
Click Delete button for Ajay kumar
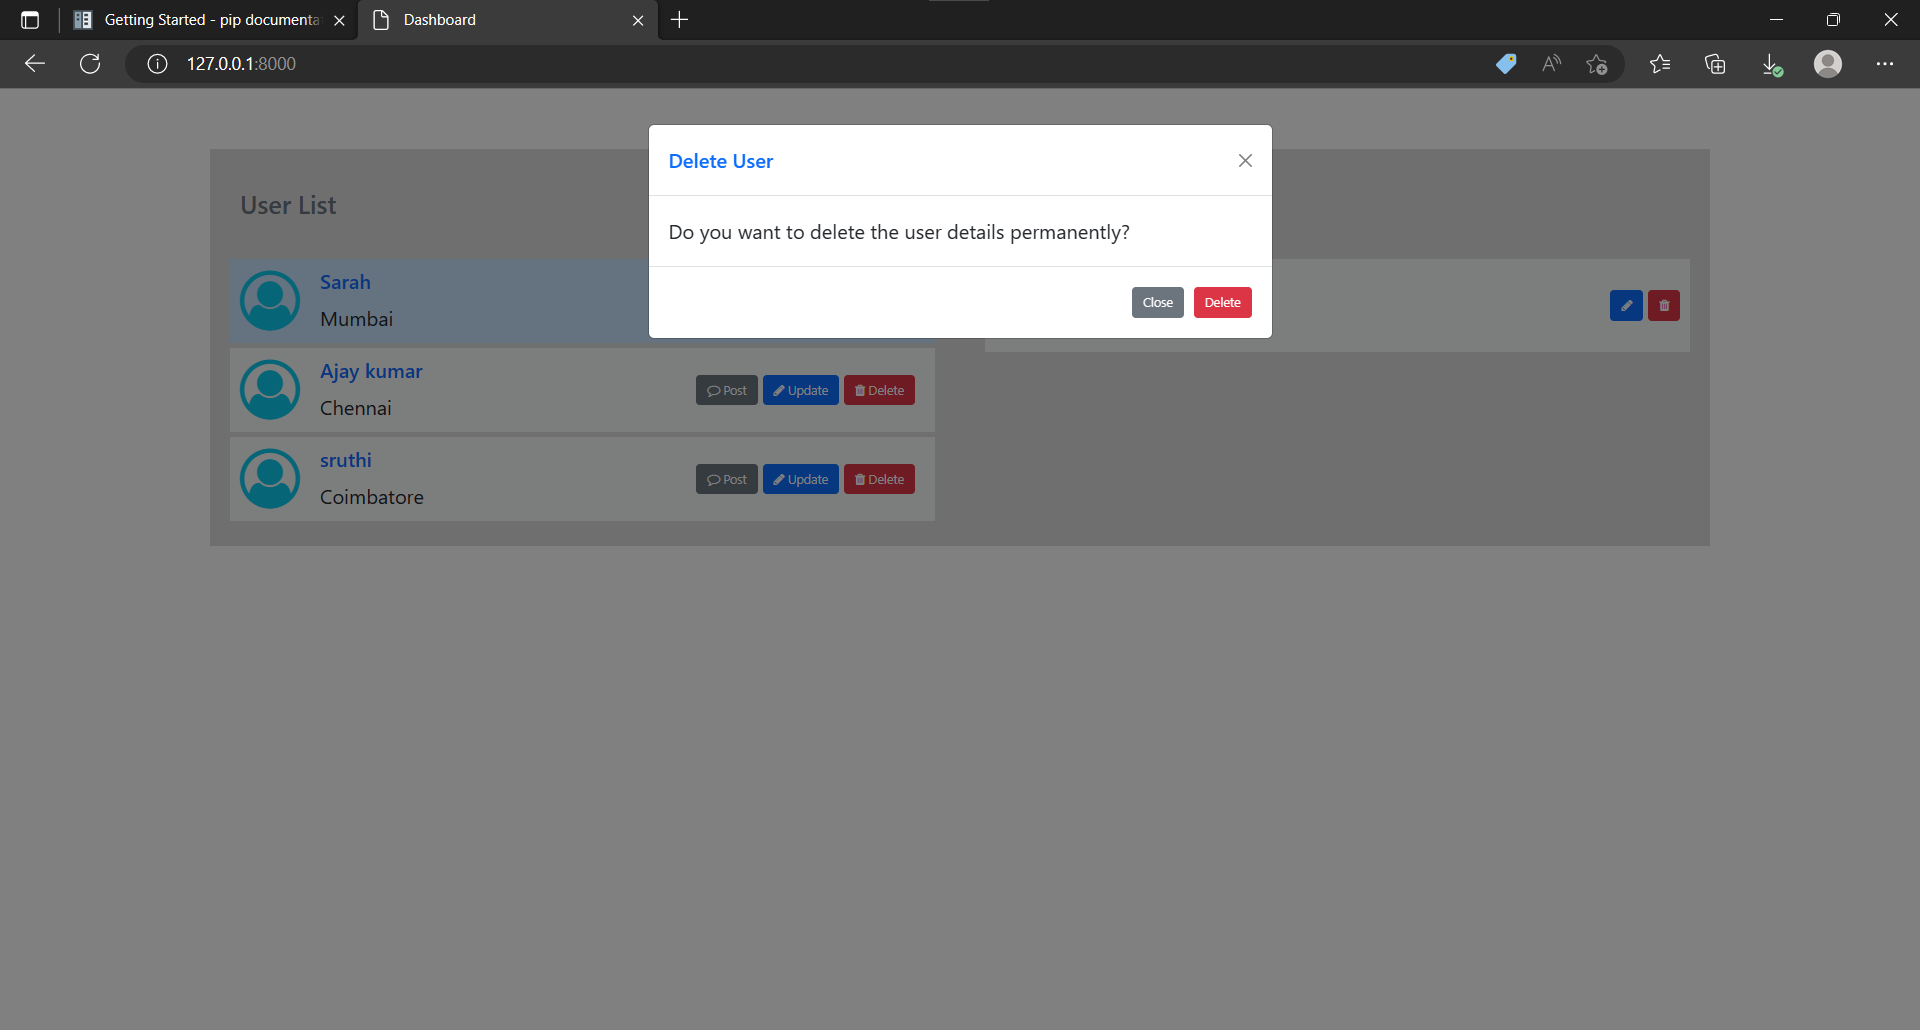(x=879, y=390)
